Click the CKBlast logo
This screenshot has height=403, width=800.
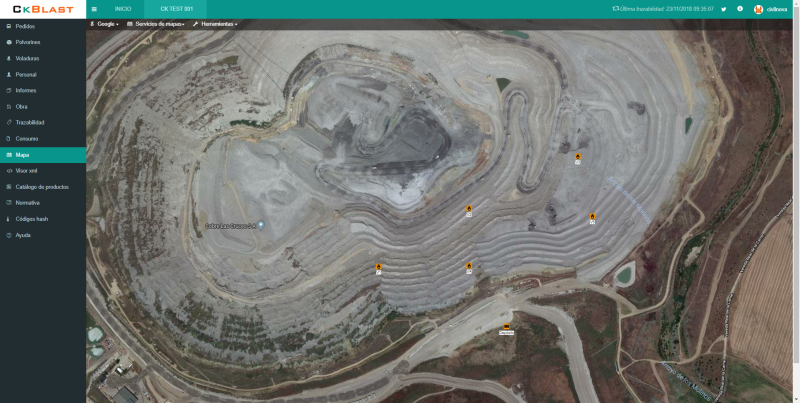click(x=42, y=9)
